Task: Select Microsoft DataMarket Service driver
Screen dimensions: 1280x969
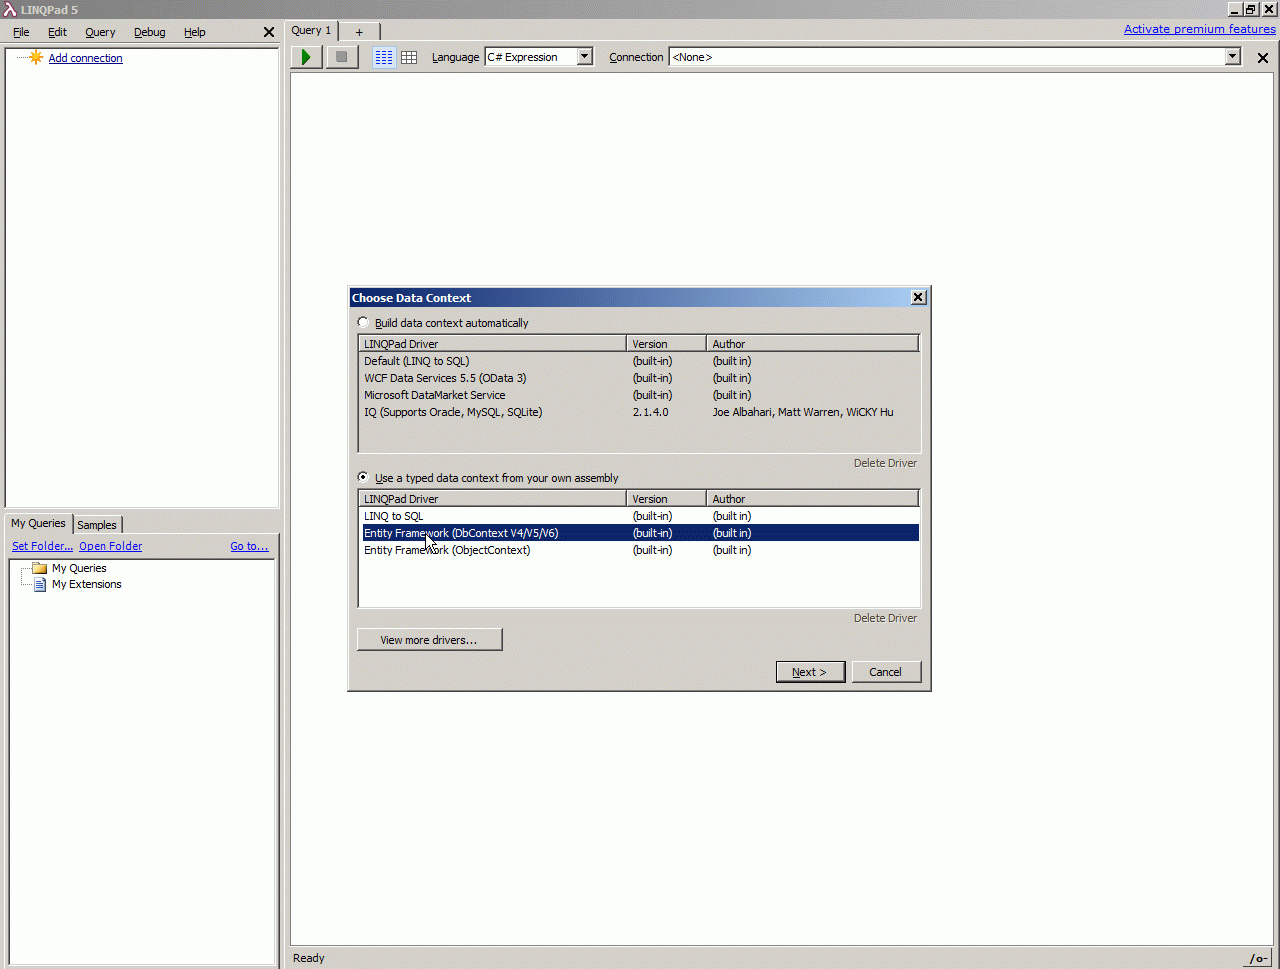Action: [638, 395]
